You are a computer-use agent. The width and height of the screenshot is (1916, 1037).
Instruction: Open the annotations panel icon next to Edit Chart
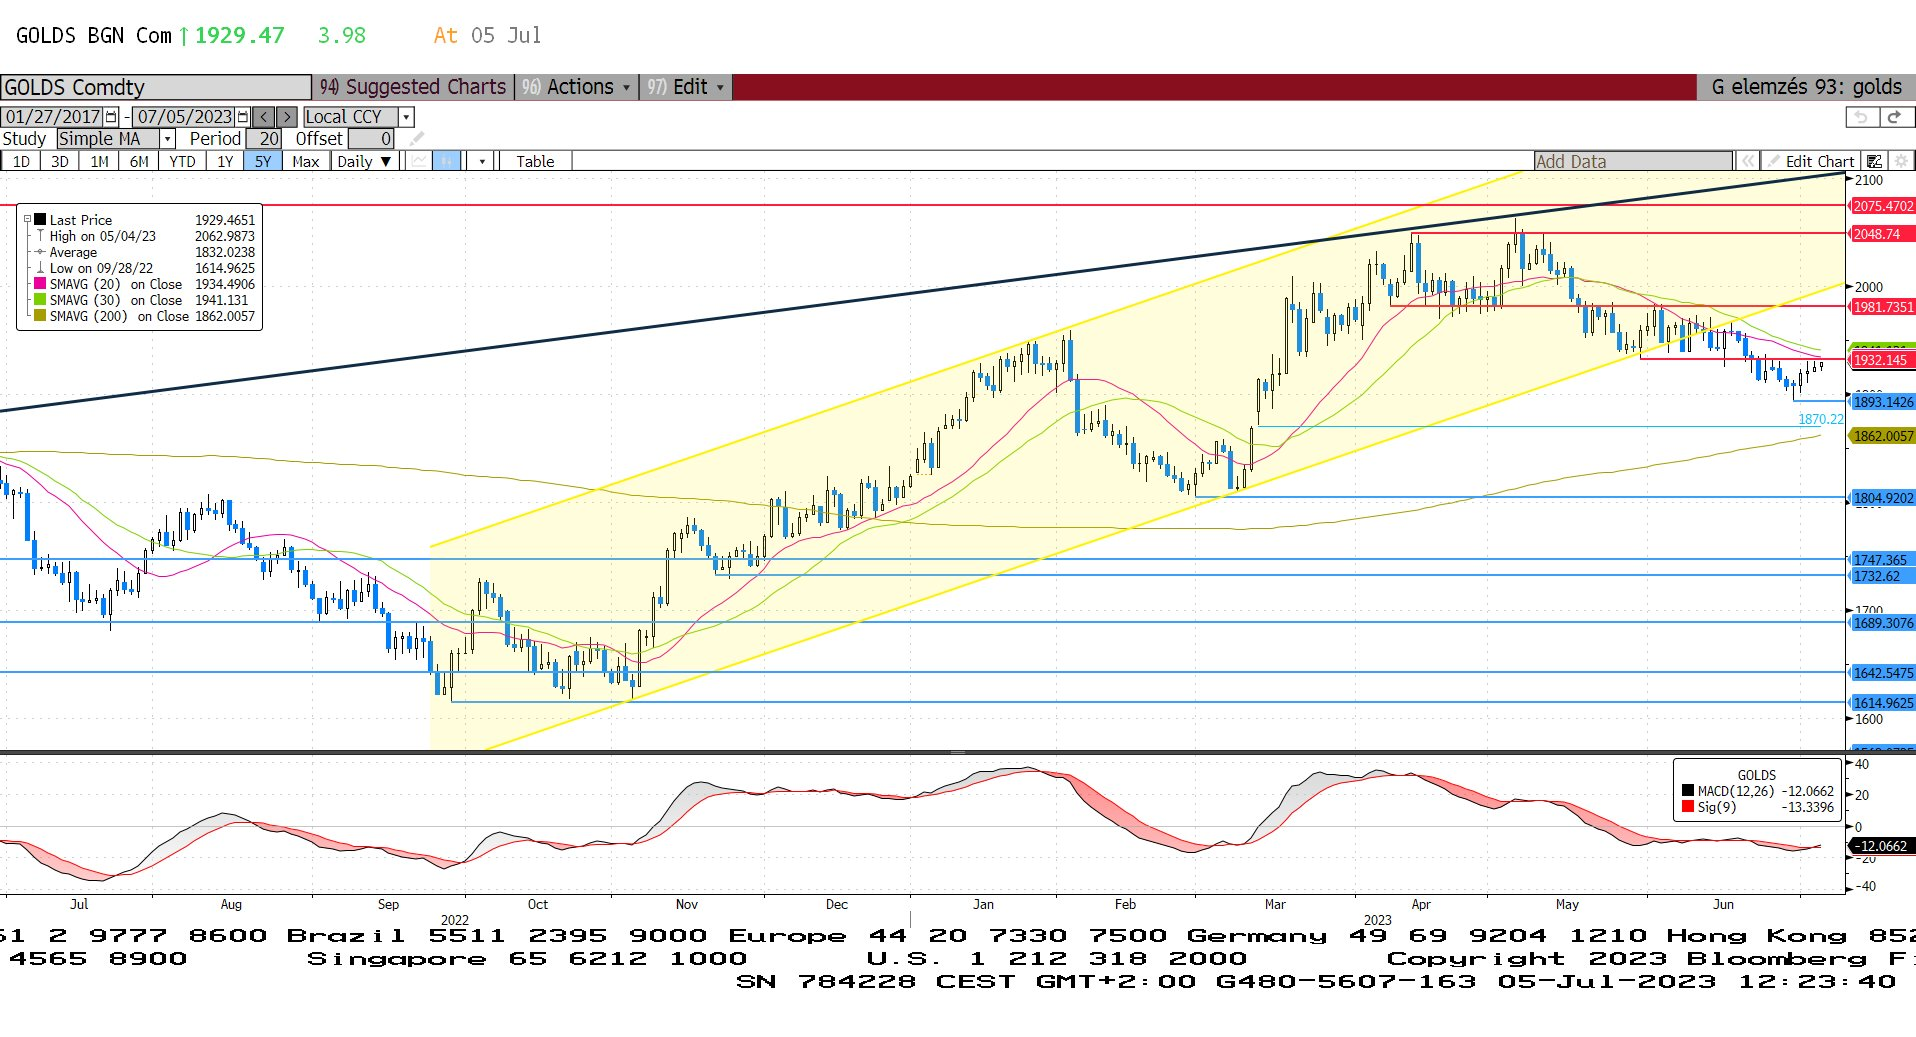pyautogui.click(x=1875, y=161)
